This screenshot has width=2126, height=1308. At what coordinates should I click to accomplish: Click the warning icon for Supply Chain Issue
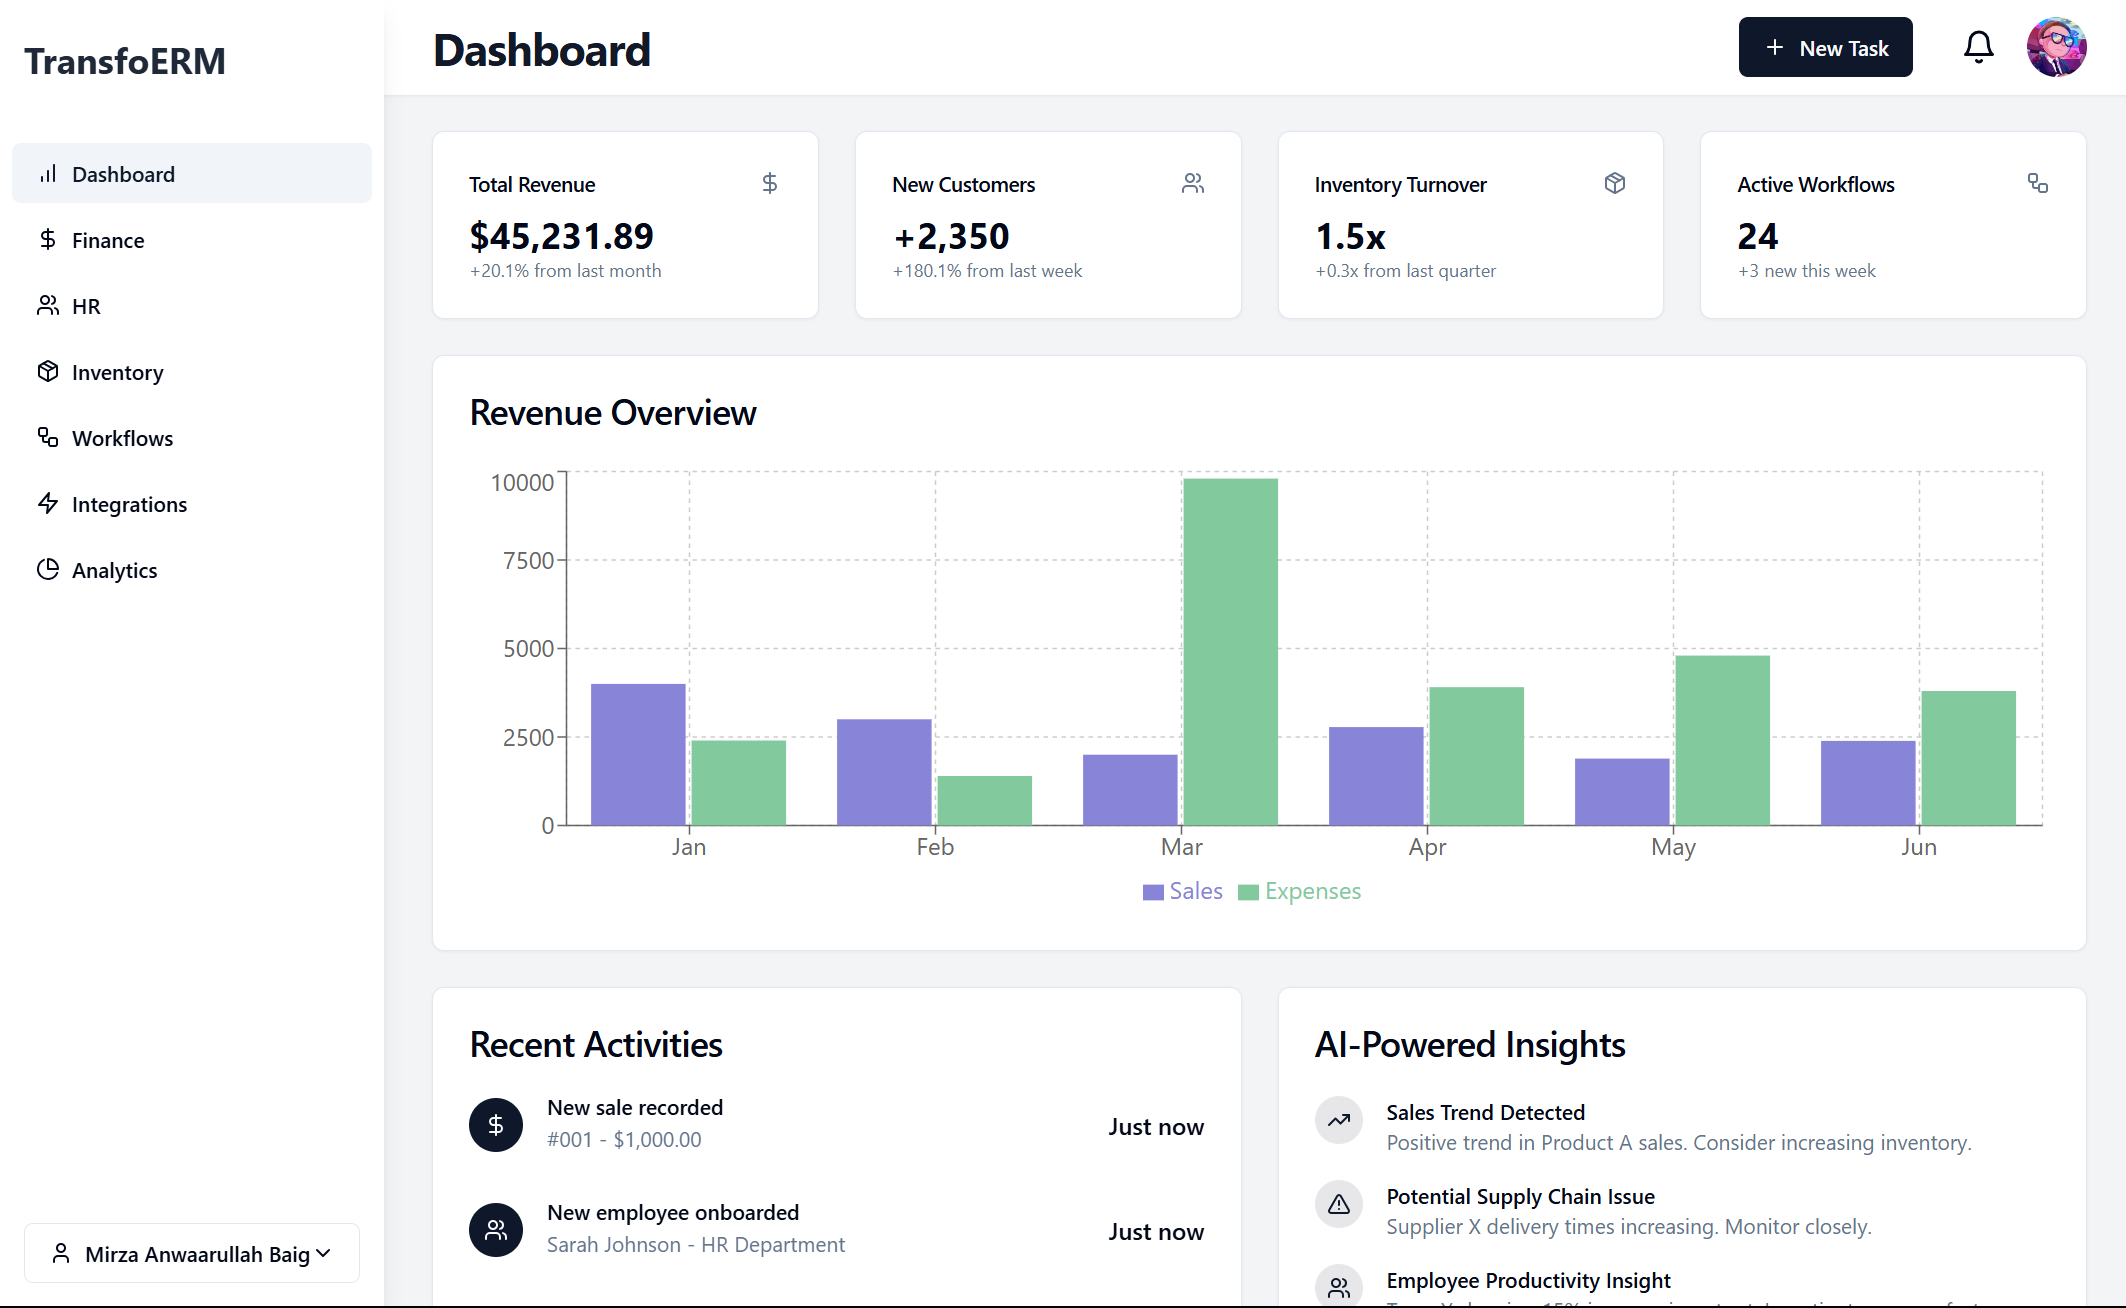[1338, 1204]
